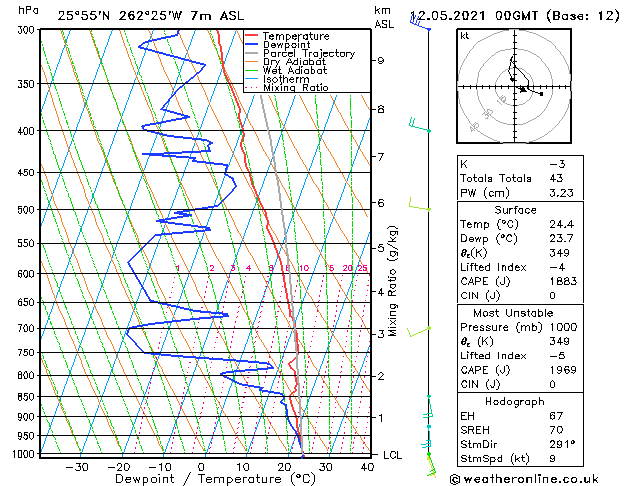Screen dimensions: 629x486
Task: Click the wind barb at 300 hPa
Action: tap(420, 22)
